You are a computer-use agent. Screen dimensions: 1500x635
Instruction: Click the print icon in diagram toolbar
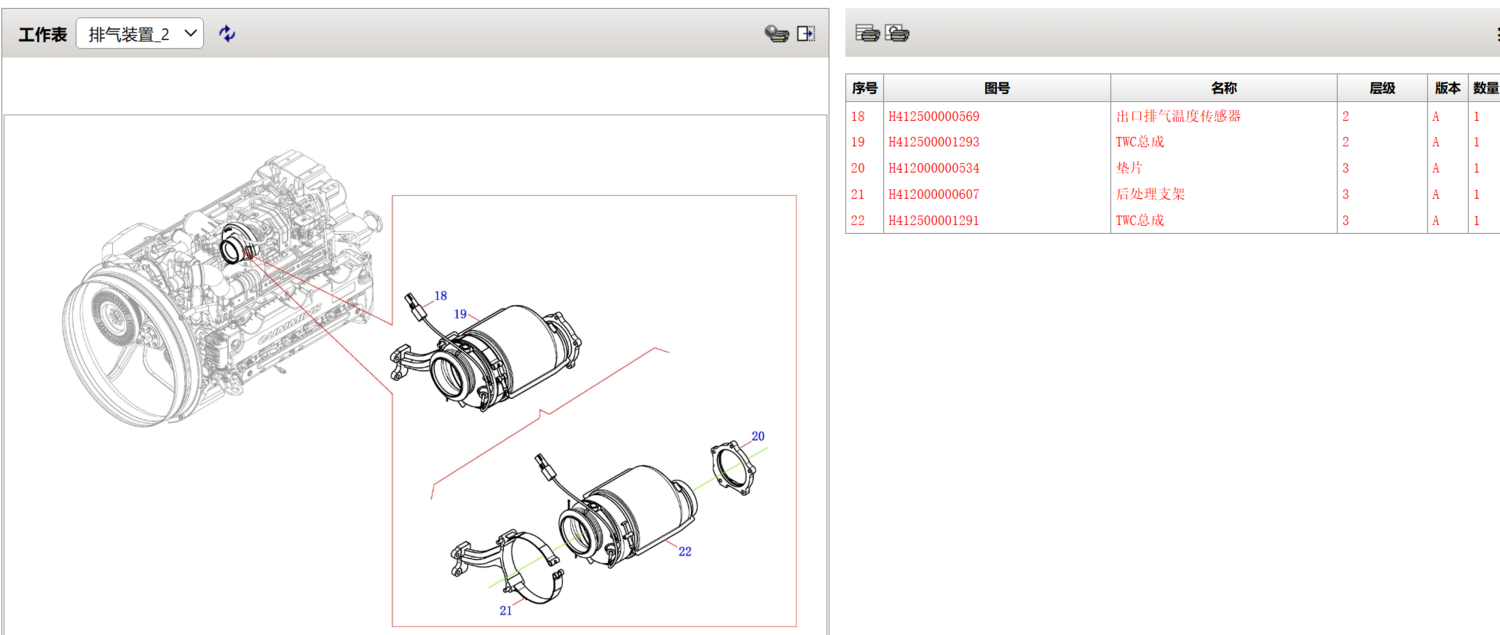[776, 34]
